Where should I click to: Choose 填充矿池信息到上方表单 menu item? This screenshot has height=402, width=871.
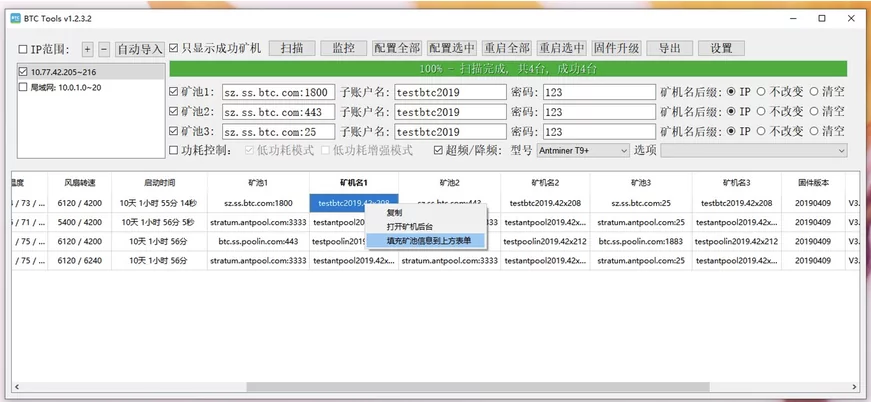(x=428, y=240)
